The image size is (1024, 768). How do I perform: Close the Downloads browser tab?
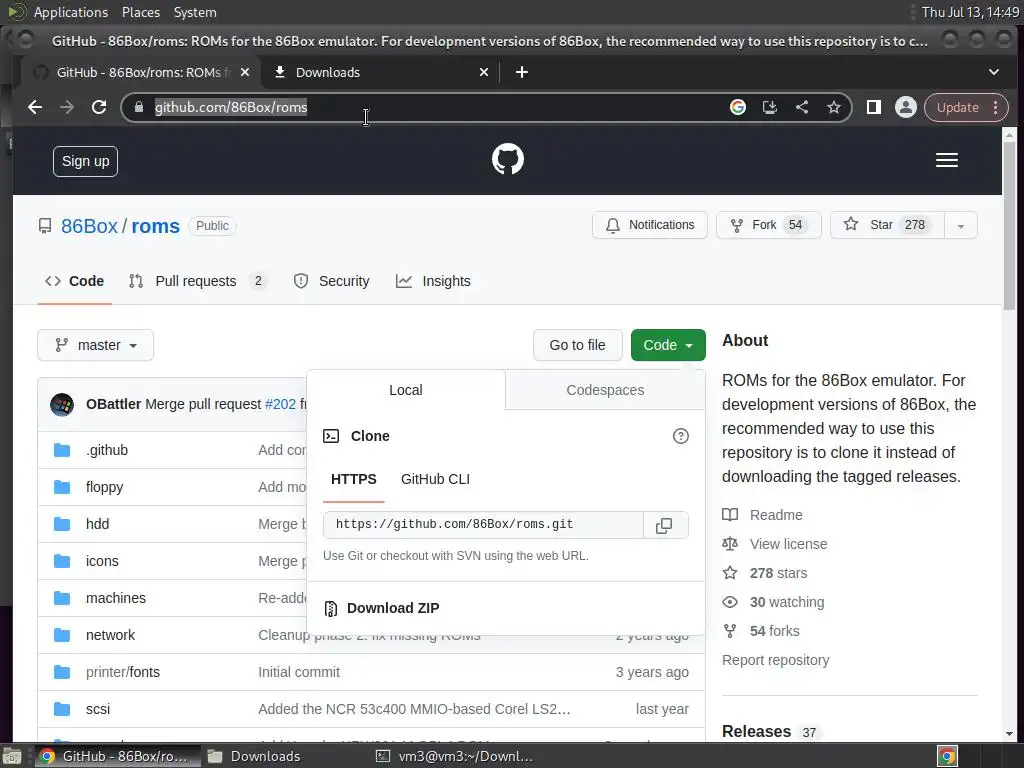coord(484,72)
